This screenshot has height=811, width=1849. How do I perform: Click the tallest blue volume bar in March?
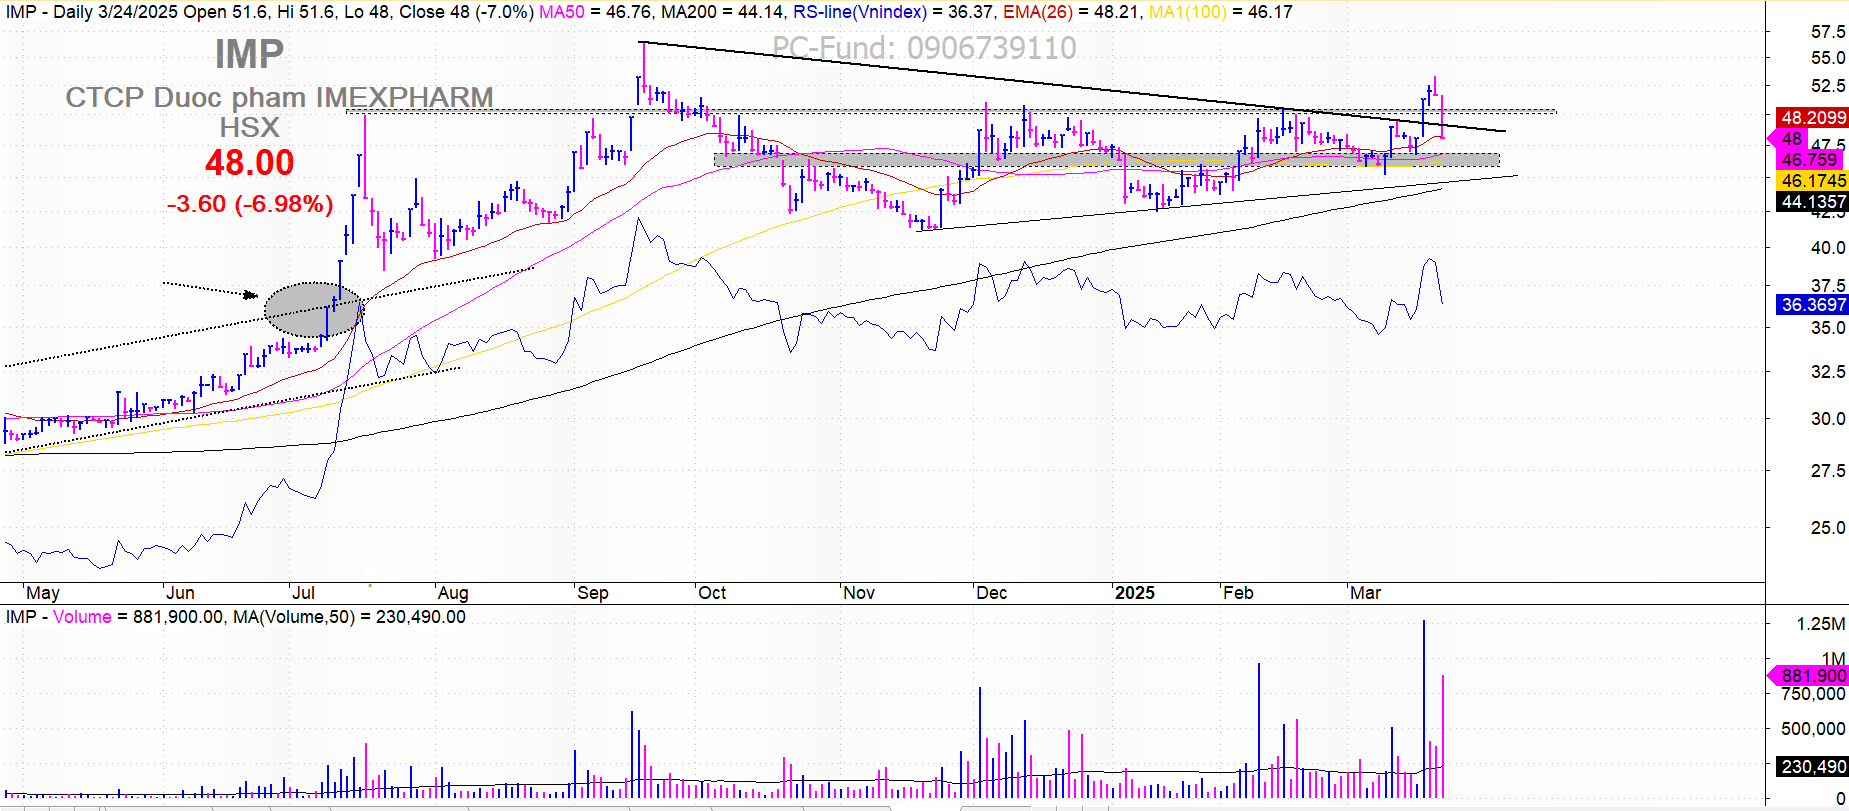1424,709
